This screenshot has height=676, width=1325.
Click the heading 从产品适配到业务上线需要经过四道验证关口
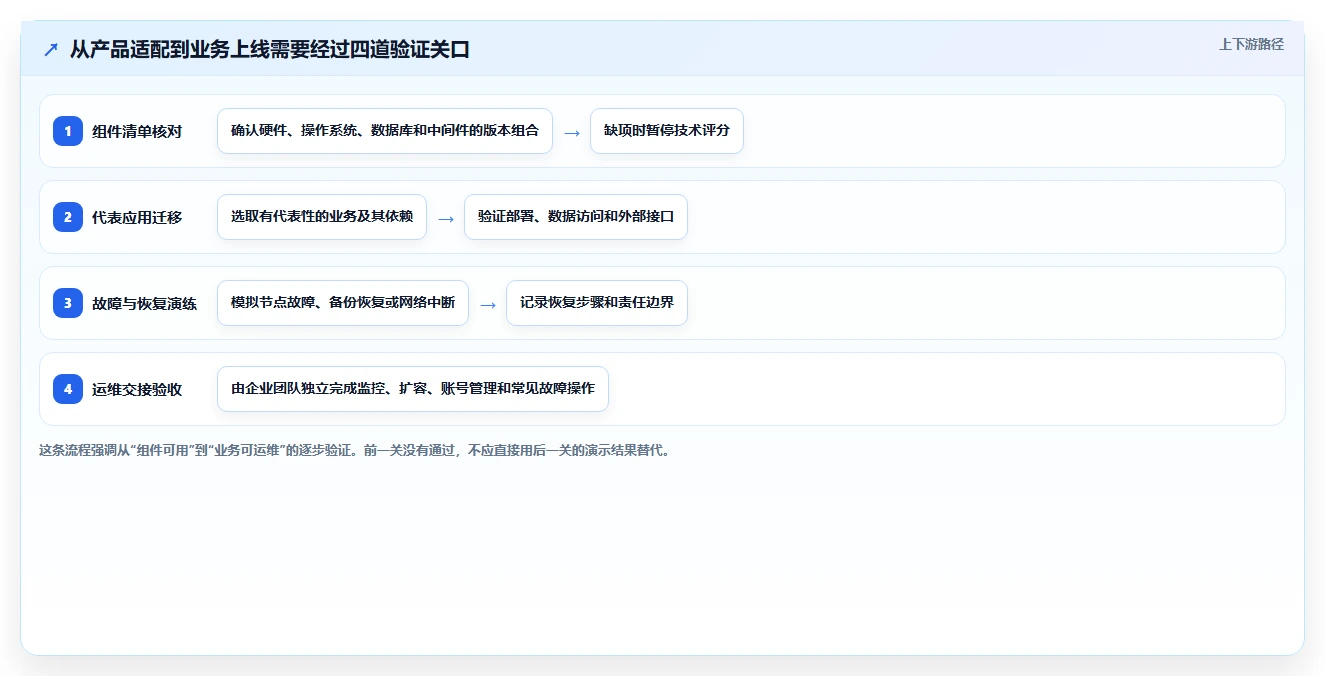pos(270,50)
